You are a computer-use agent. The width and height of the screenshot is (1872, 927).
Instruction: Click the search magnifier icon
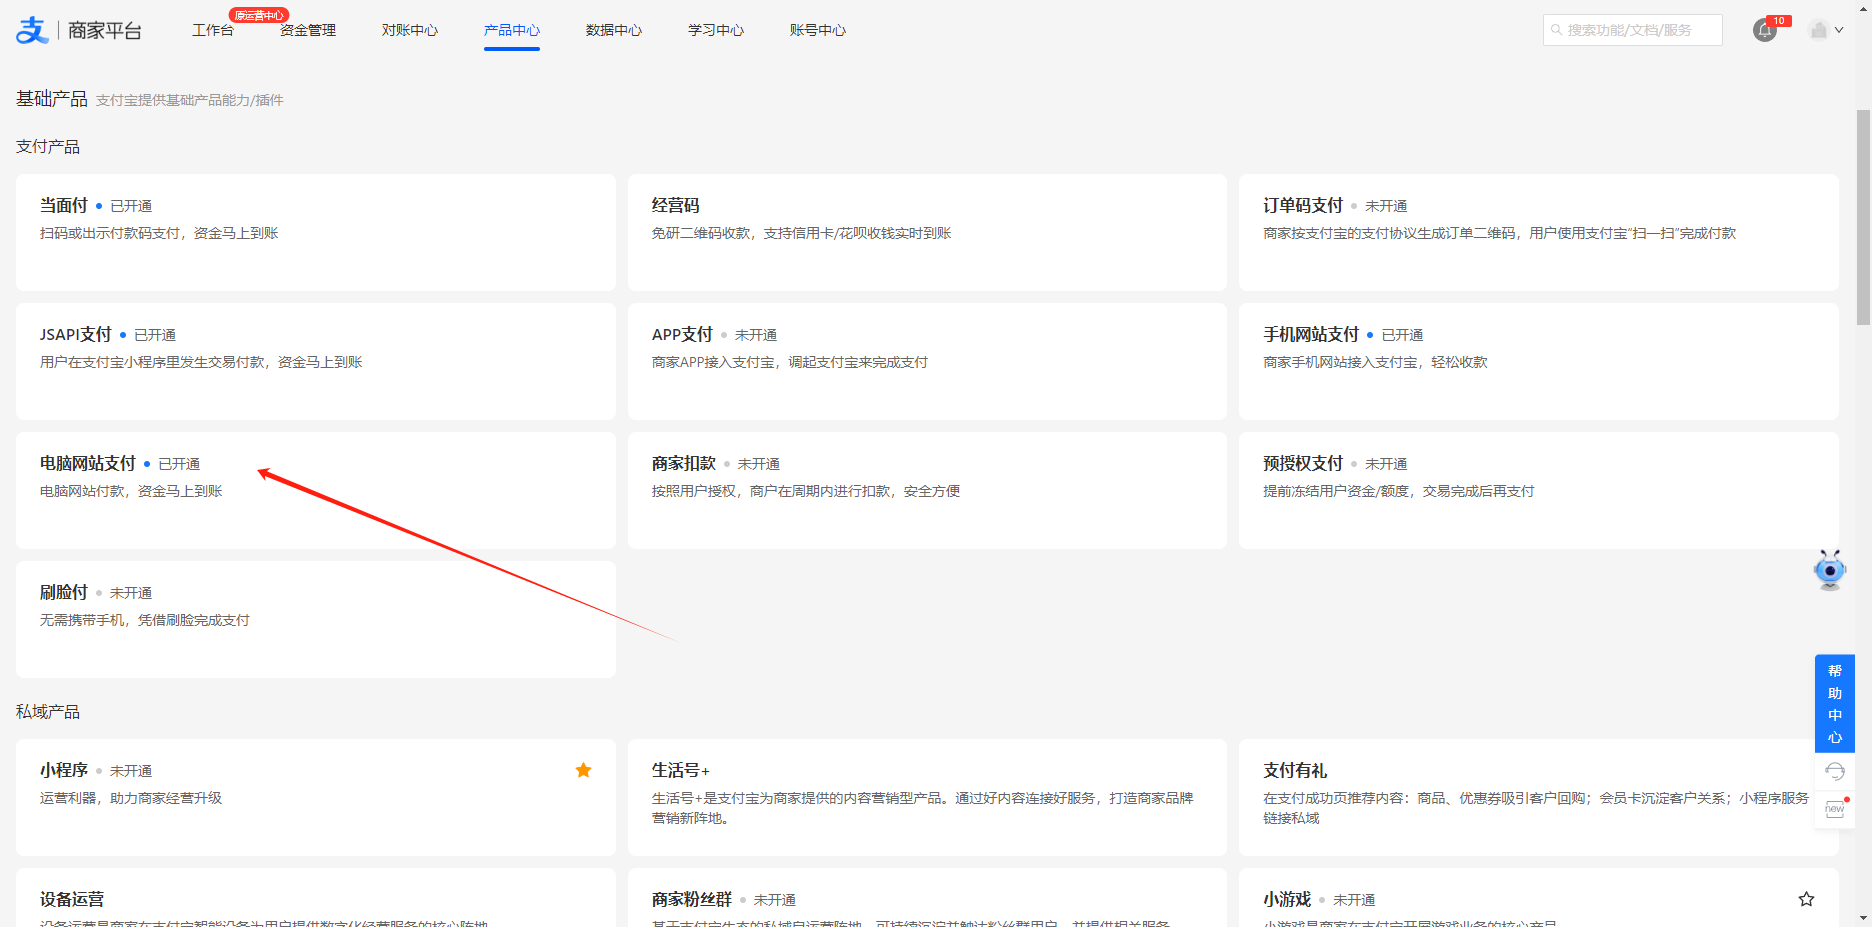(1557, 30)
